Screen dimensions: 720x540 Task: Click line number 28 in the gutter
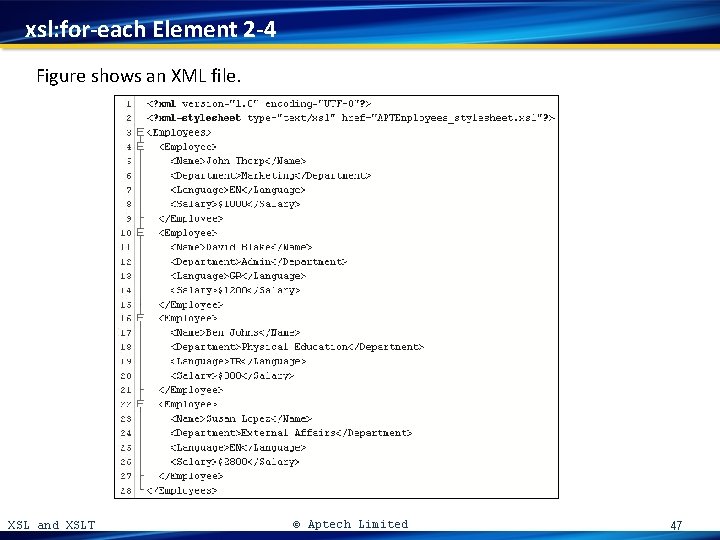(x=126, y=491)
